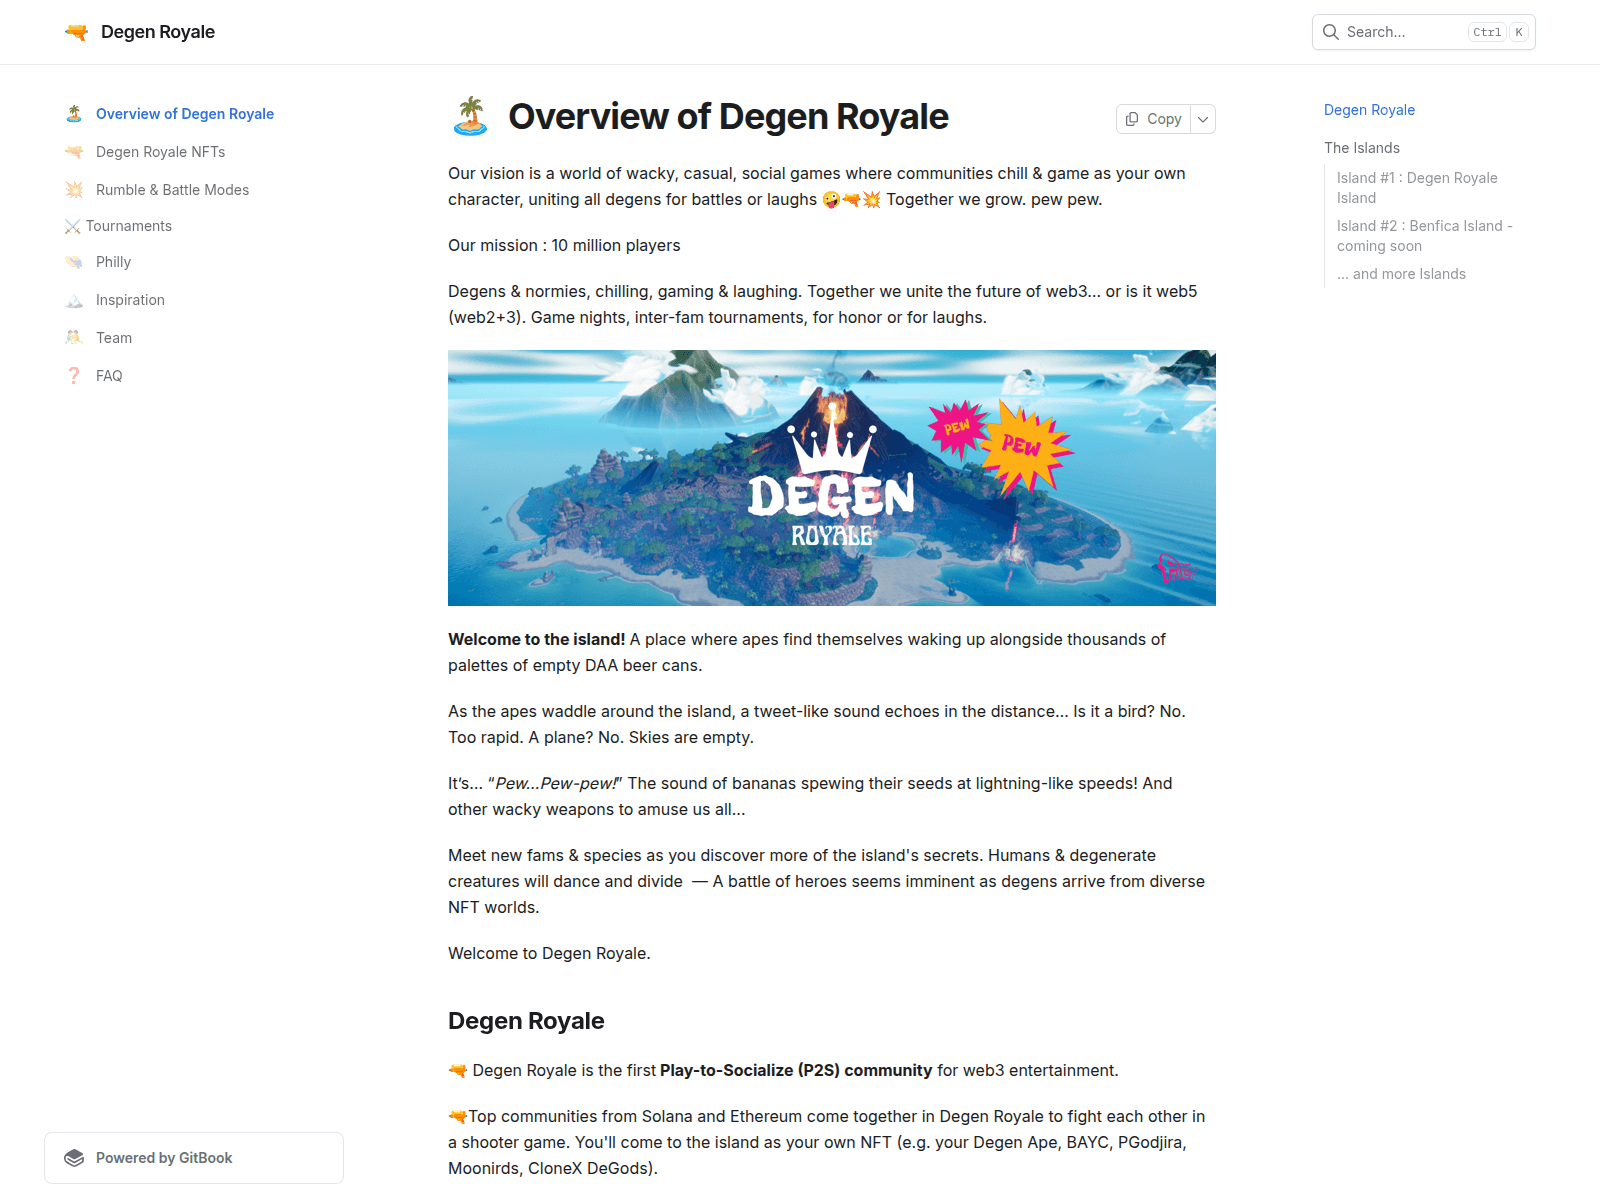Jump to Island #1 : Degen Royale Island

coord(1417,188)
